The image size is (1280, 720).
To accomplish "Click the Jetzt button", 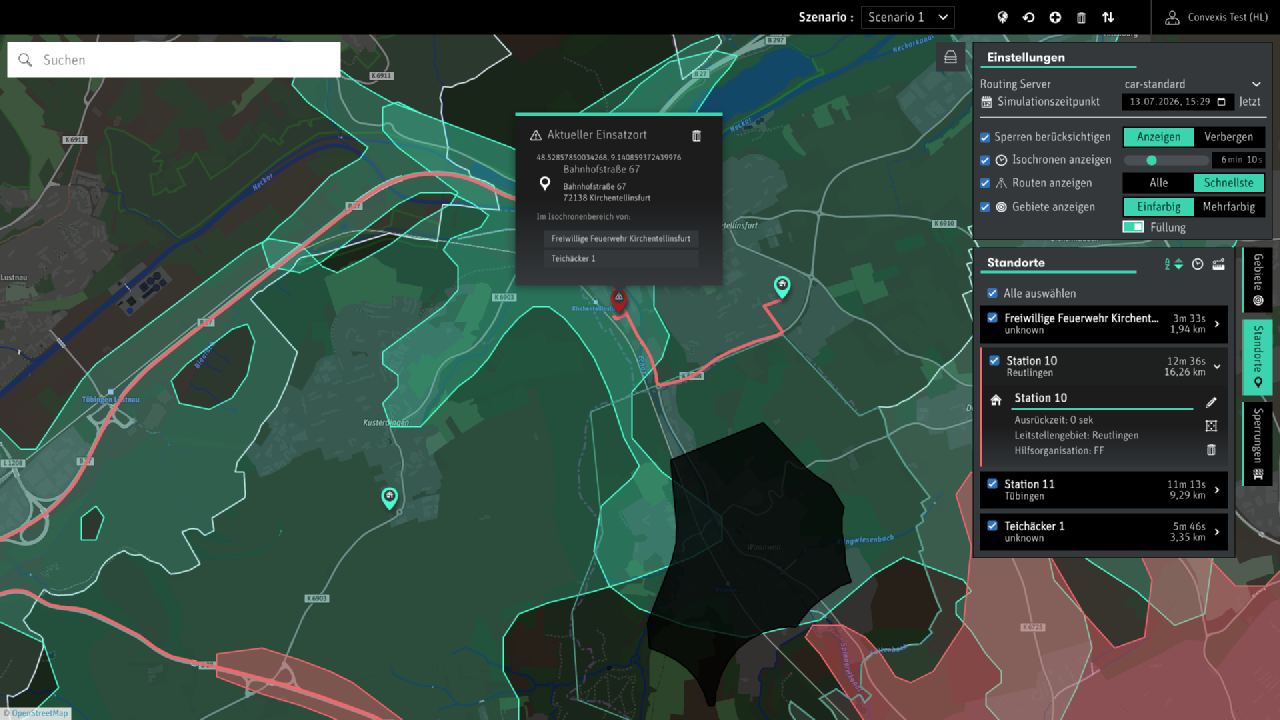I will pyautogui.click(x=1250, y=102).
